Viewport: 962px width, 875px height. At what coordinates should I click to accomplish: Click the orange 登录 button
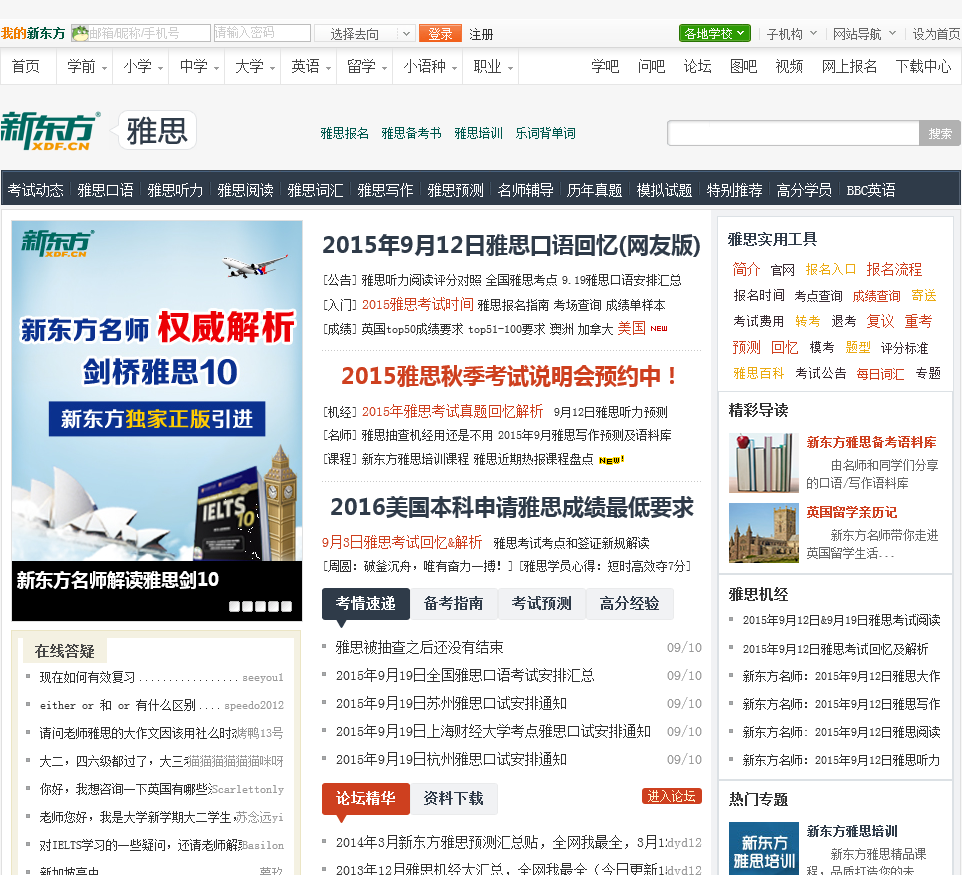(x=440, y=34)
